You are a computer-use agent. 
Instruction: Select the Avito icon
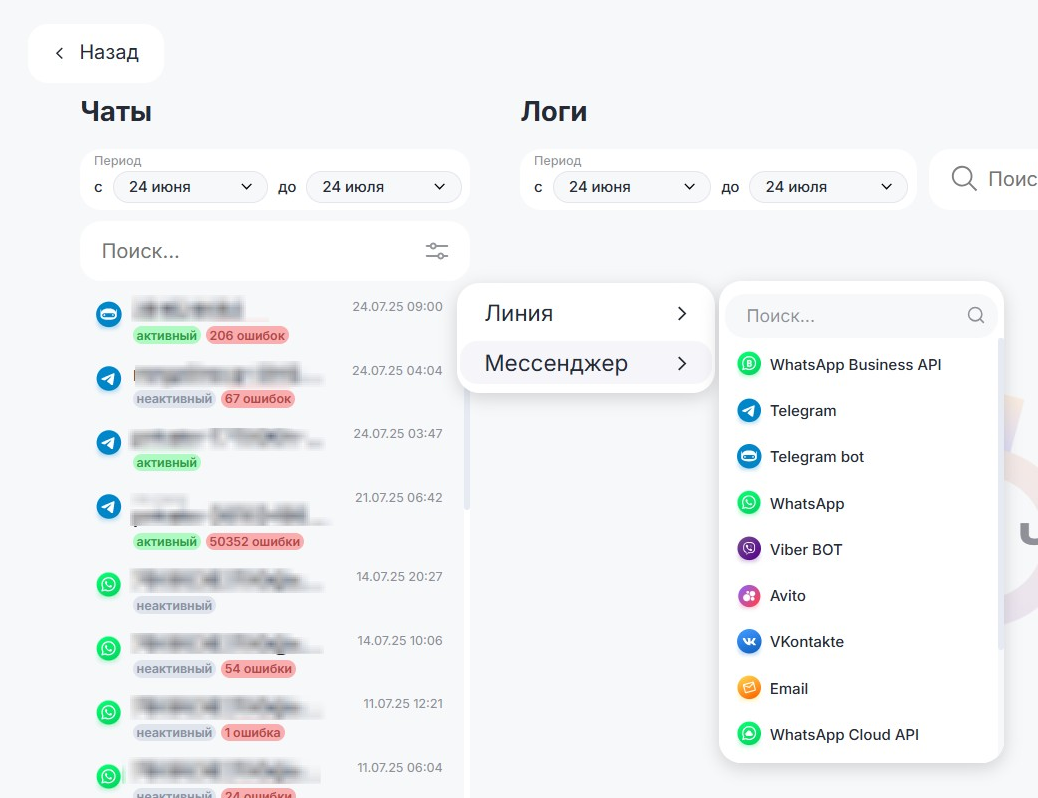point(749,596)
